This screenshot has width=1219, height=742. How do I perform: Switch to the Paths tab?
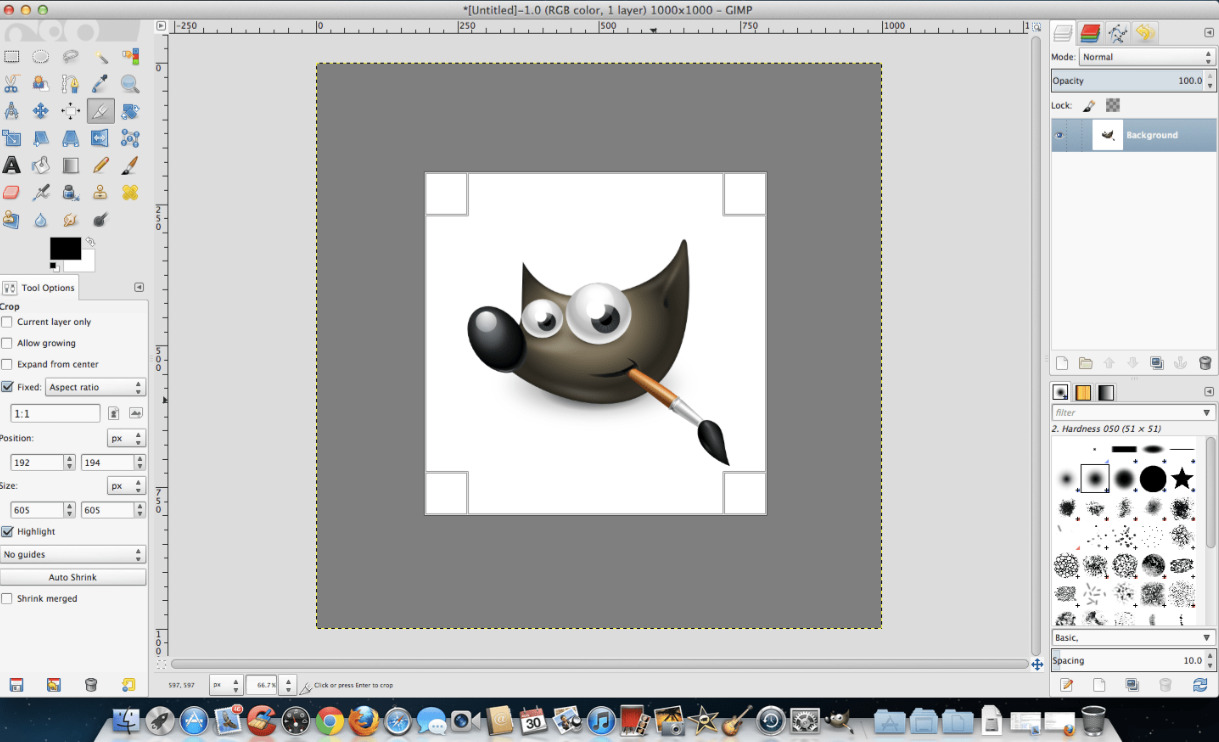click(1117, 33)
